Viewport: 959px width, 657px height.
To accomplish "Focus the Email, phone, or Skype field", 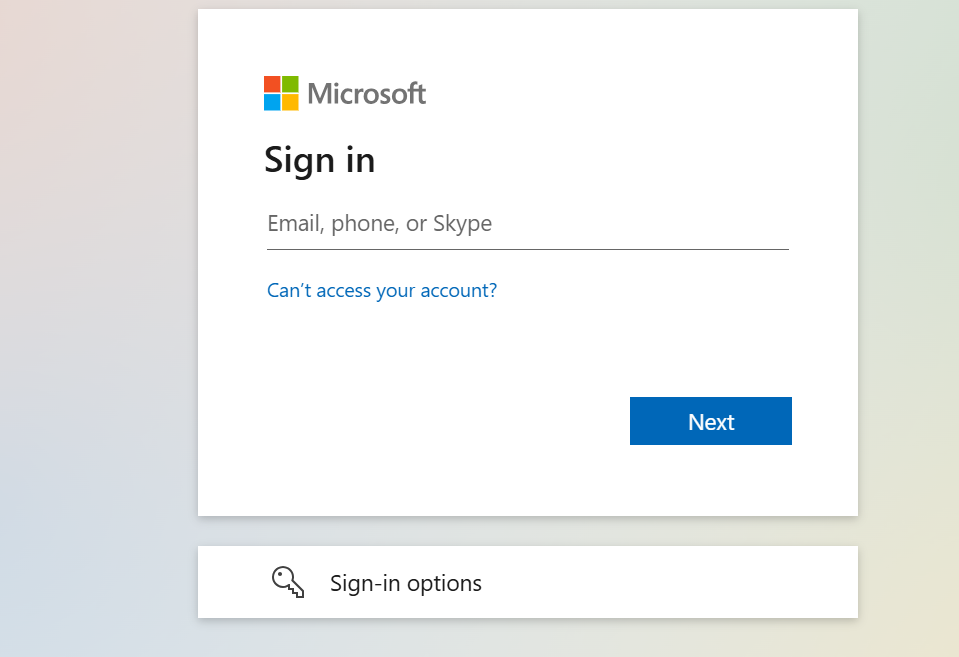I will 528,224.
